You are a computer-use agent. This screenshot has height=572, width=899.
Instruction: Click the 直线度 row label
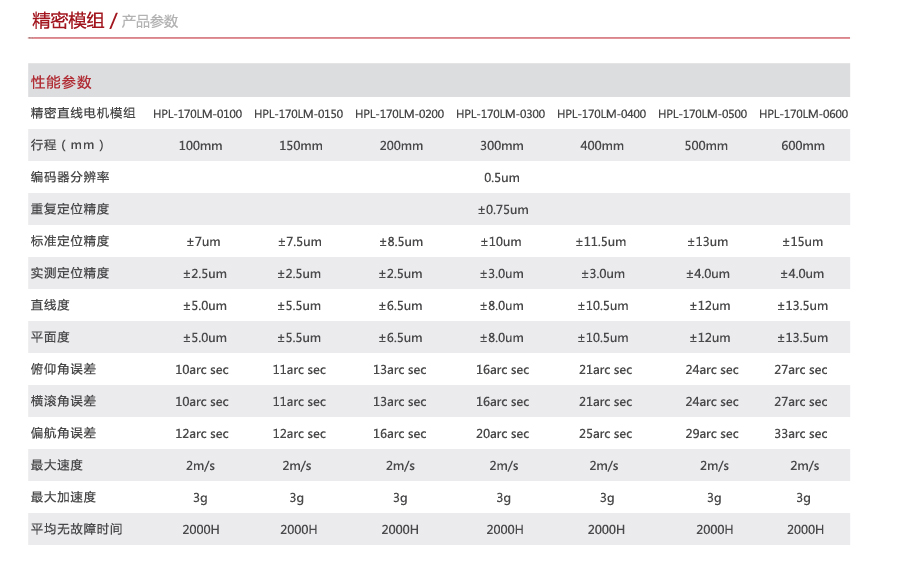tap(50, 305)
